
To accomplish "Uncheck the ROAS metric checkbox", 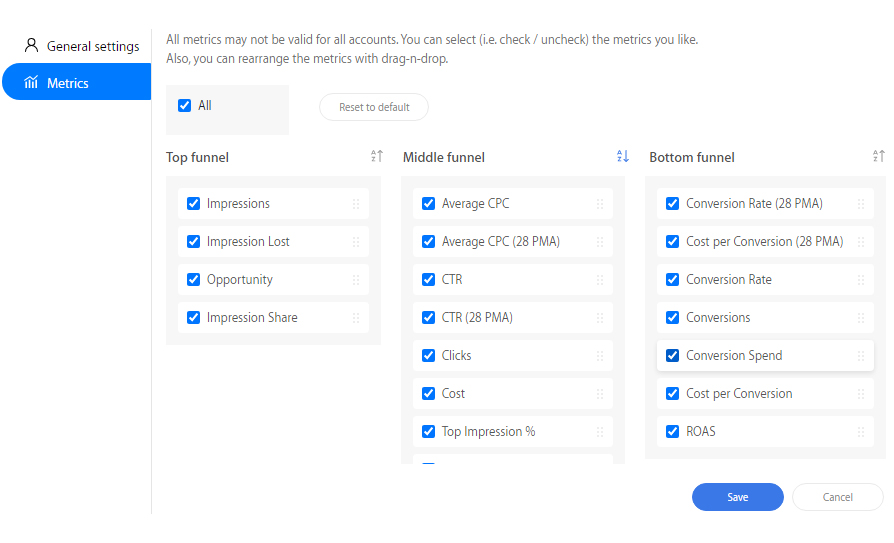I will click(672, 432).
